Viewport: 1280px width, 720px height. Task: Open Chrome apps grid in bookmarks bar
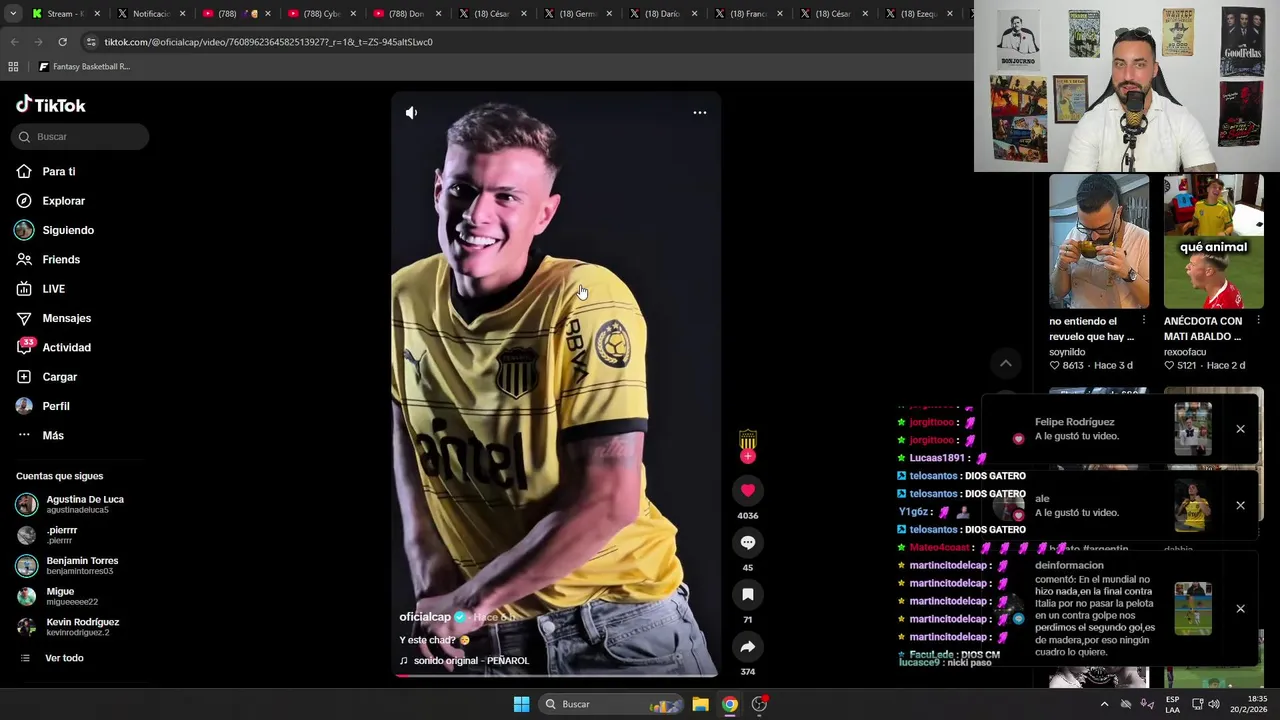(13, 67)
